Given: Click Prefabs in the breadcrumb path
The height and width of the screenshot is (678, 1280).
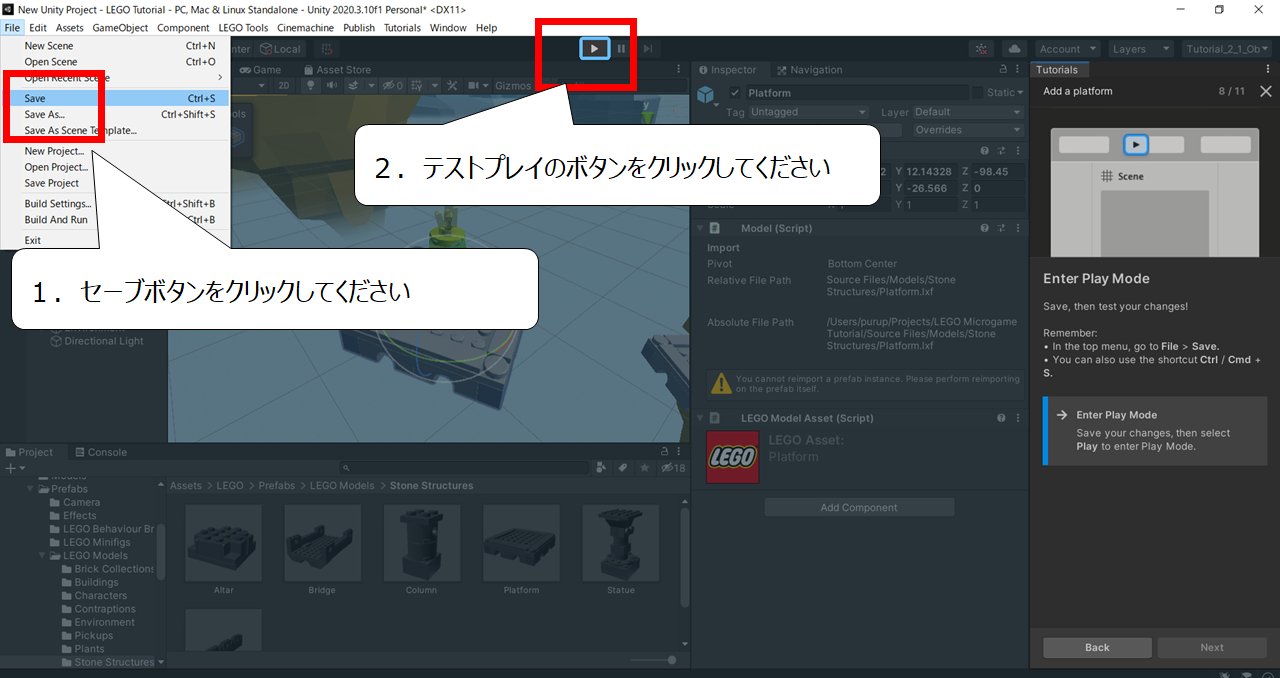Looking at the screenshot, I should [277, 485].
